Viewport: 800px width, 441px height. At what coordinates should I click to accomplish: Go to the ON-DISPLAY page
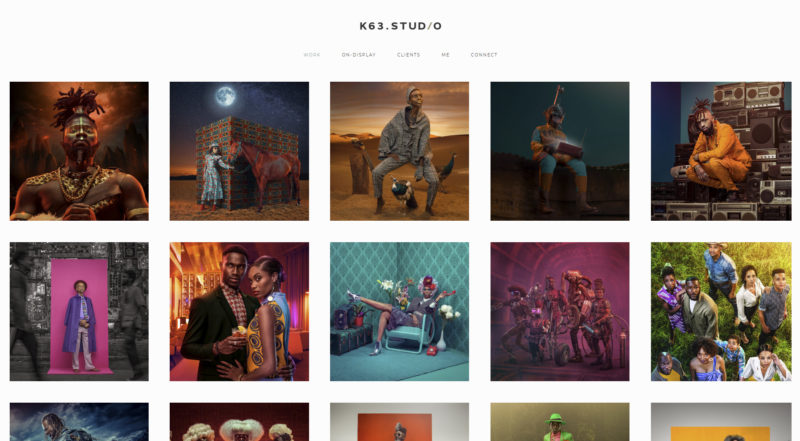[359, 55]
